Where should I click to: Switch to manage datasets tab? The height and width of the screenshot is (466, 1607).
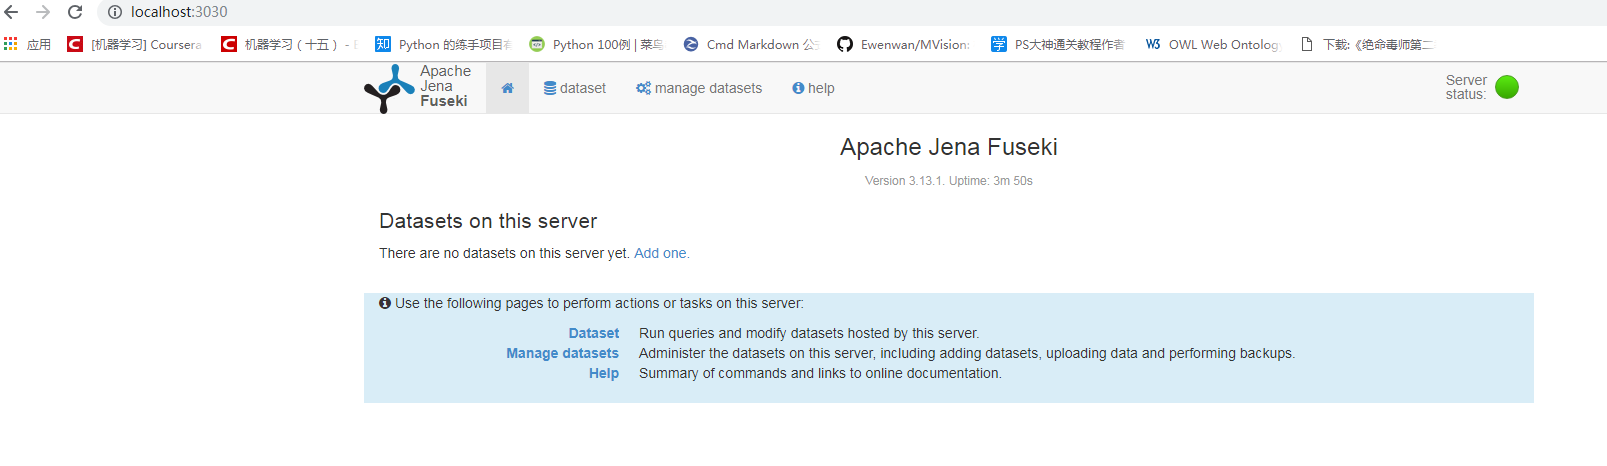coord(699,88)
